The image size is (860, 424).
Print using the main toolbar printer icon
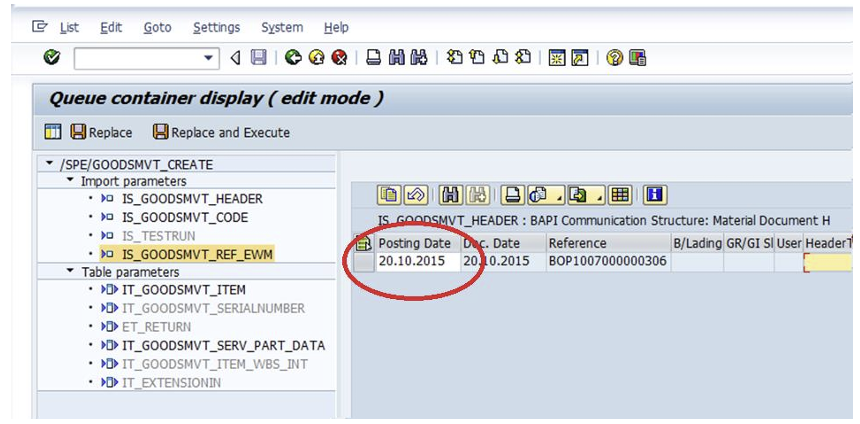tap(374, 57)
